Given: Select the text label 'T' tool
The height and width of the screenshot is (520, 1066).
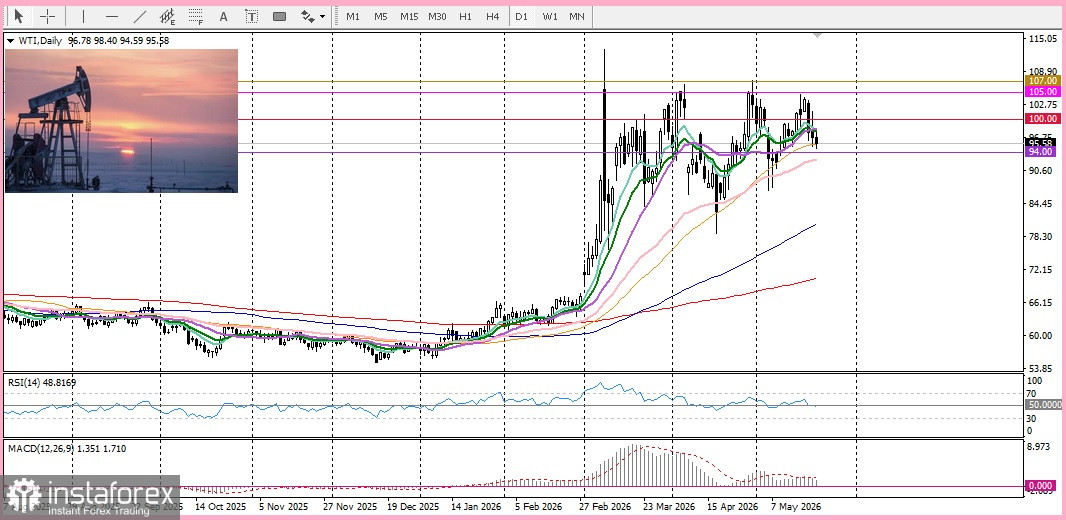Looking at the screenshot, I should pyautogui.click(x=252, y=16).
